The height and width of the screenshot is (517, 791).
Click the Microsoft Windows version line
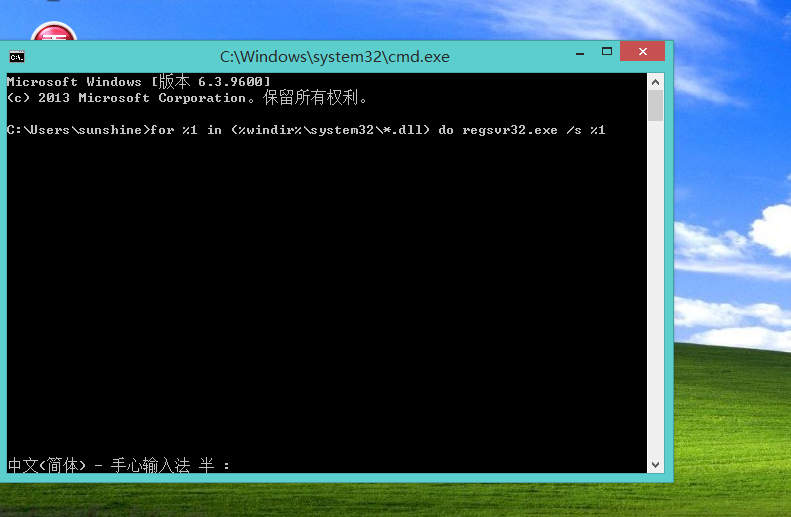click(x=139, y=81)
